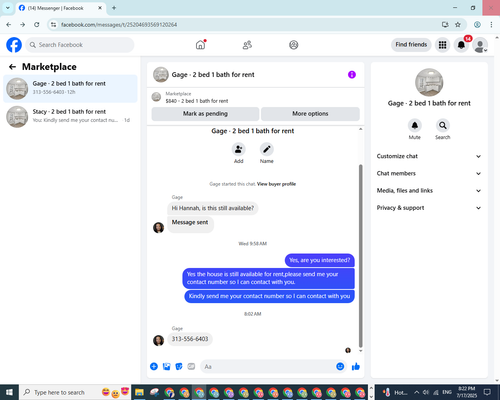Image resolution: width=500 pixels, height=400 pixels.
Task: Select the Messenger | Facebook browser tab
Action: [60, 8]
